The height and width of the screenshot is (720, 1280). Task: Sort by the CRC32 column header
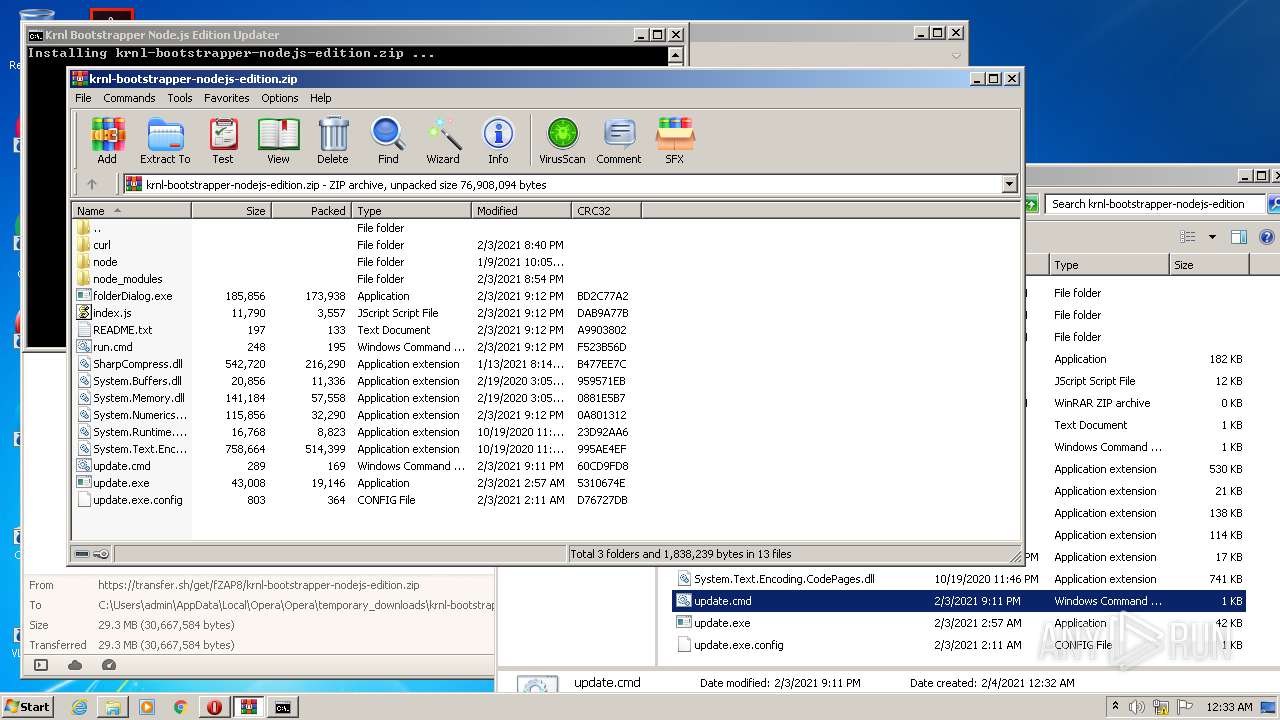coord(606,211)
